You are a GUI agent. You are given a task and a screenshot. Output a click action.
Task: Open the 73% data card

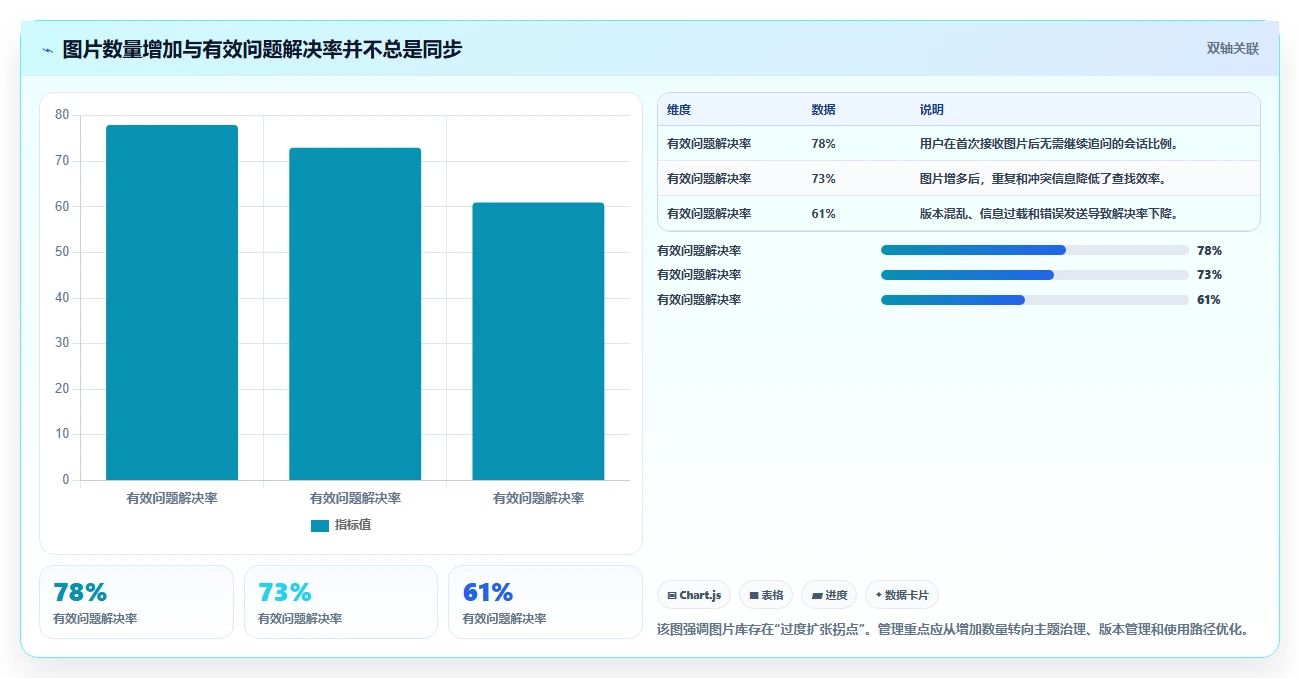[341, 602]
